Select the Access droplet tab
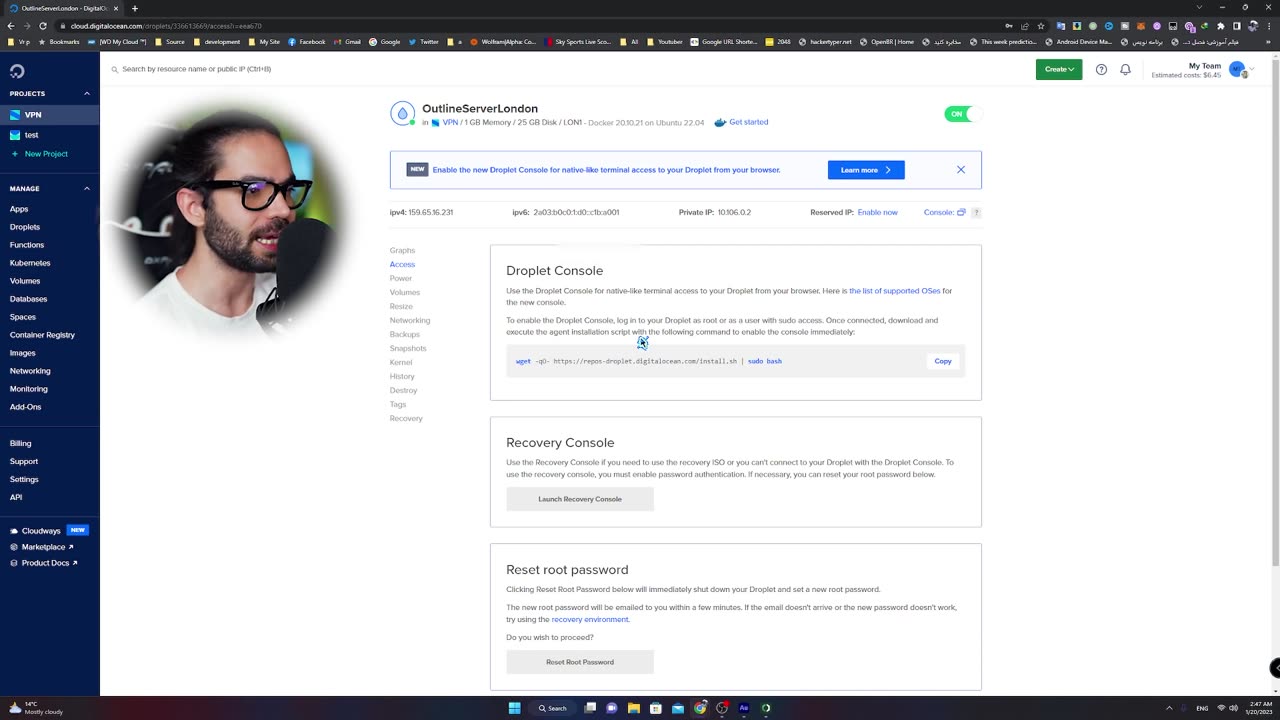 pyautogui.click(x=402, y=264)
